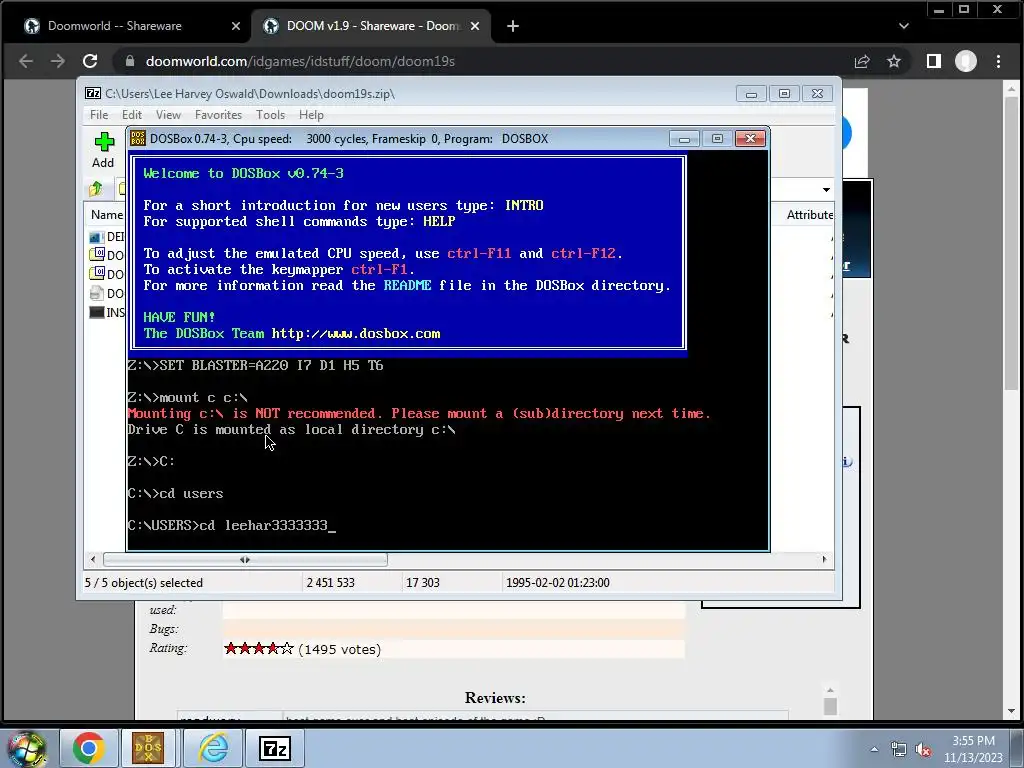Go forward in Chrome
The height and width of the screenshot is (768, 1024).
pyautogui.click(x=58, y=61)
